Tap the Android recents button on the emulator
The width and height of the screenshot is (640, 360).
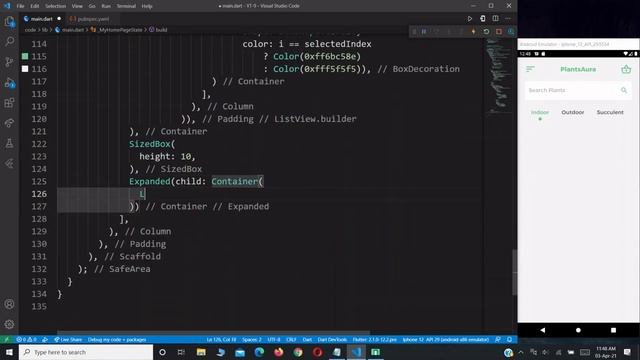pyautogui.click(x=613, y=330)
